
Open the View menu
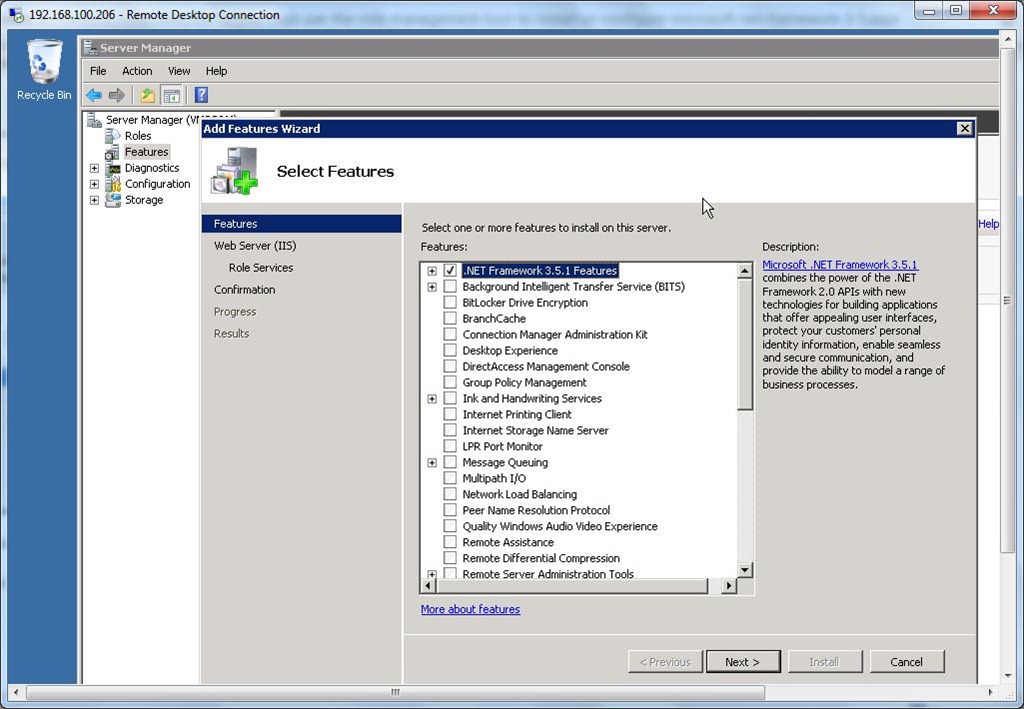(179, 71)
